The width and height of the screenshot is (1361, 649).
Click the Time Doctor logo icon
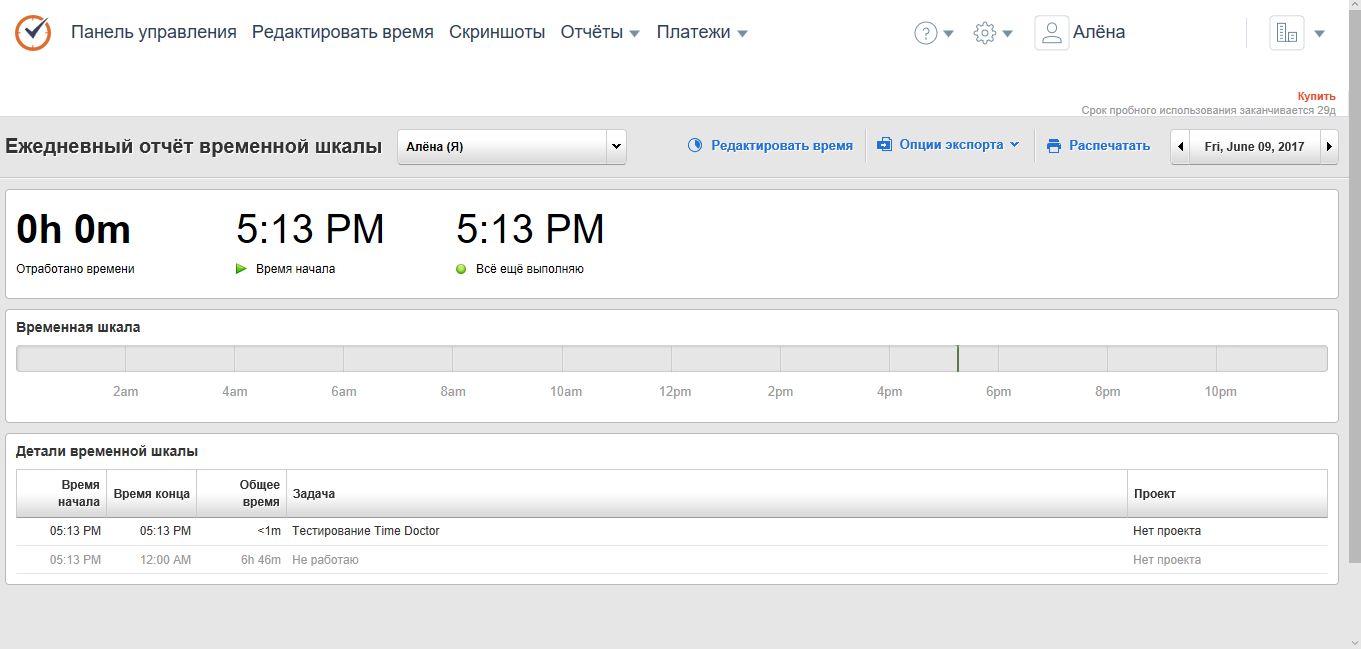coord(32,31)
